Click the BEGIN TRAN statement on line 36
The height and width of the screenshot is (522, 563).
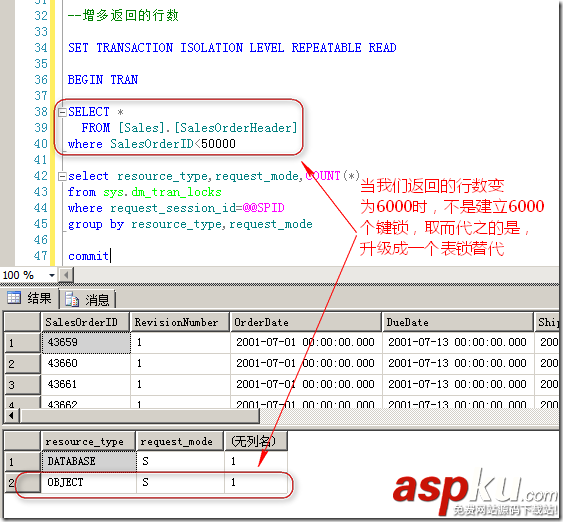103,80
